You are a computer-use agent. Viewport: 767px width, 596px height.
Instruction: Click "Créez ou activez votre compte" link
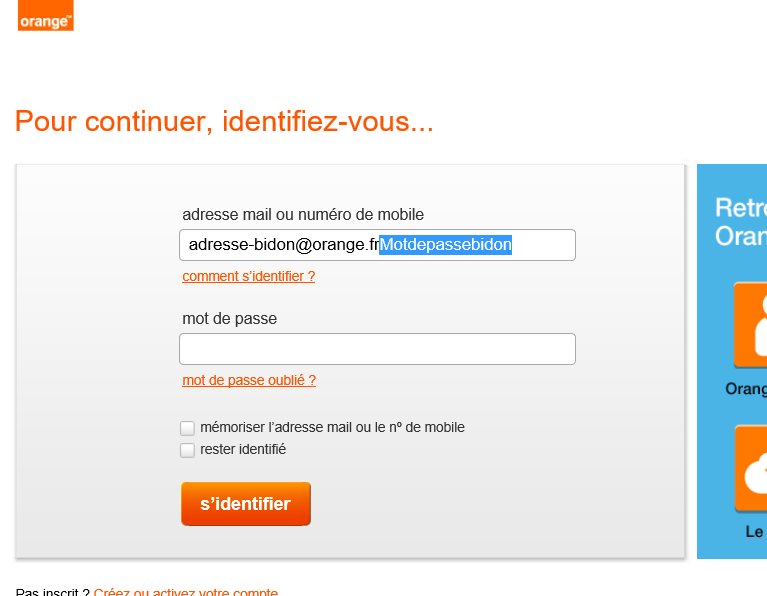186,592
